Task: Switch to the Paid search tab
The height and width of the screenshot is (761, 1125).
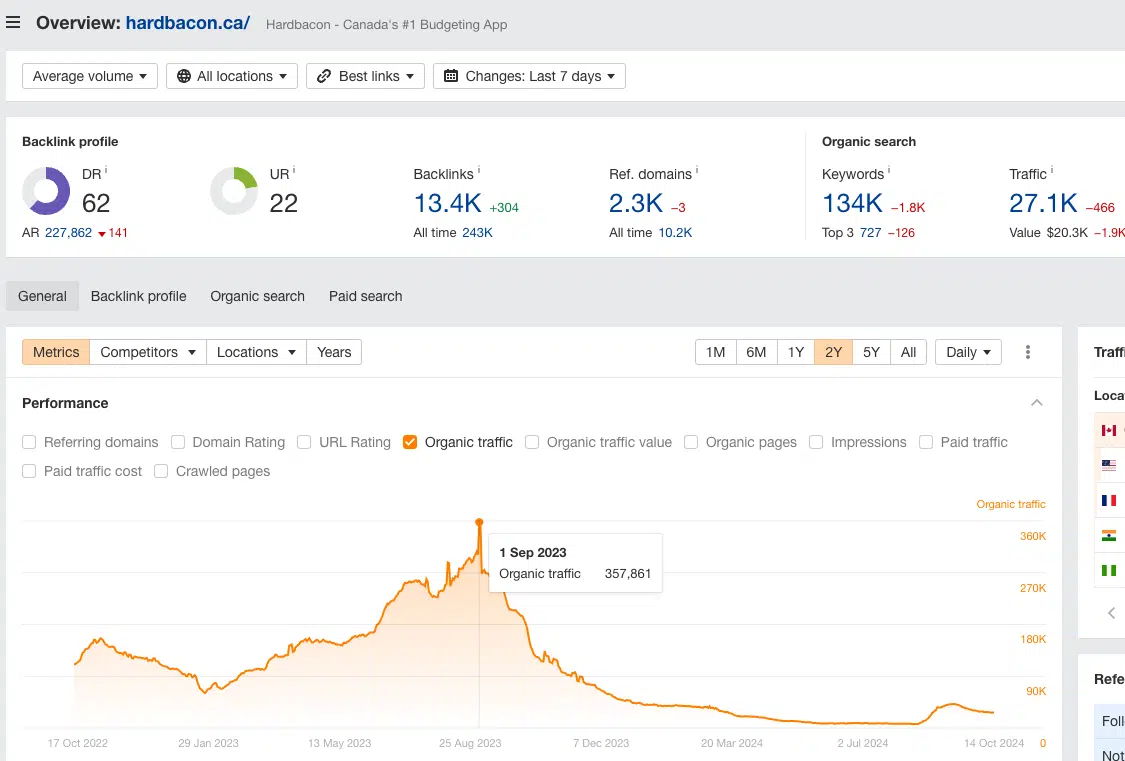Action: coord(365,296)
